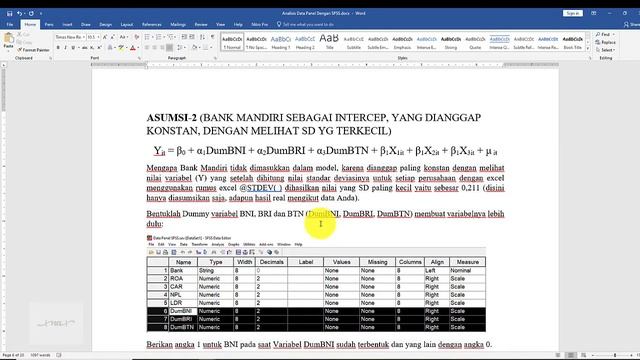Viewport: 640px width, 360px height.
Task: Share the document with Share button
Action: [x=631, y=24]
